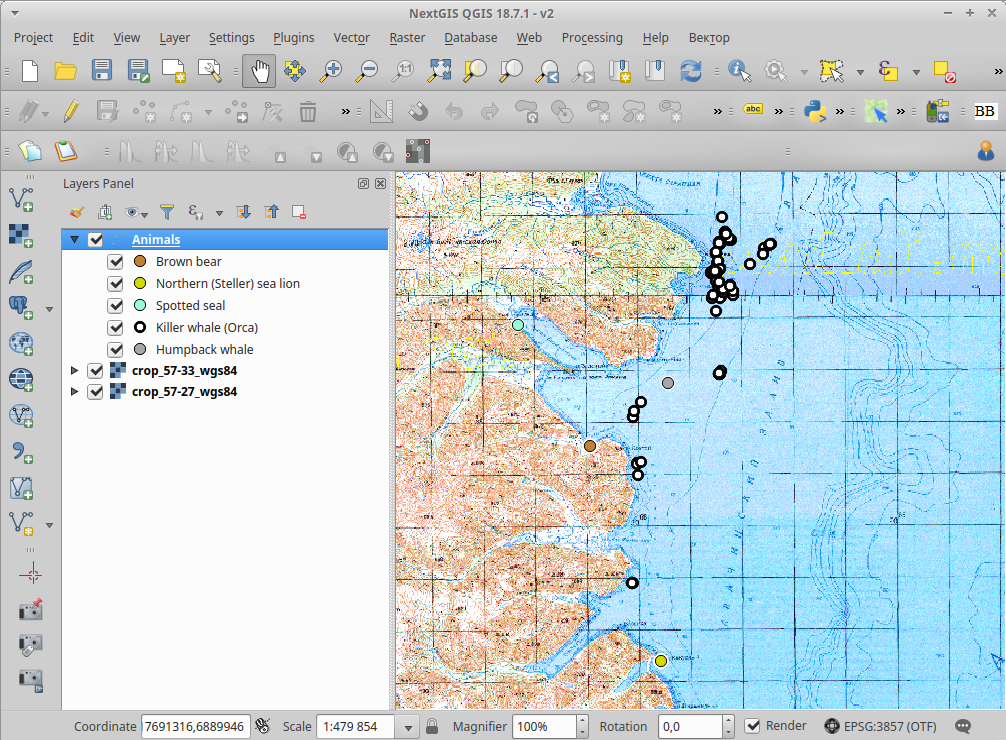Open the Raster menu
Image resolution: width=1006 pixels, height=740 pixels.
(407, 38)
